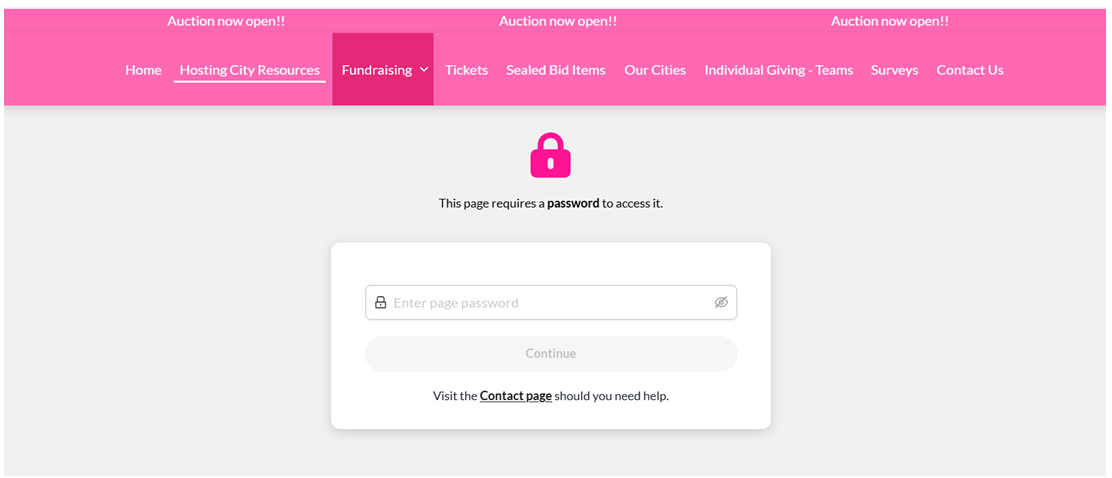Viewport: 1112px width, 478px height.
Task: Open Hosting City Resources page
Action: (250, 70)
